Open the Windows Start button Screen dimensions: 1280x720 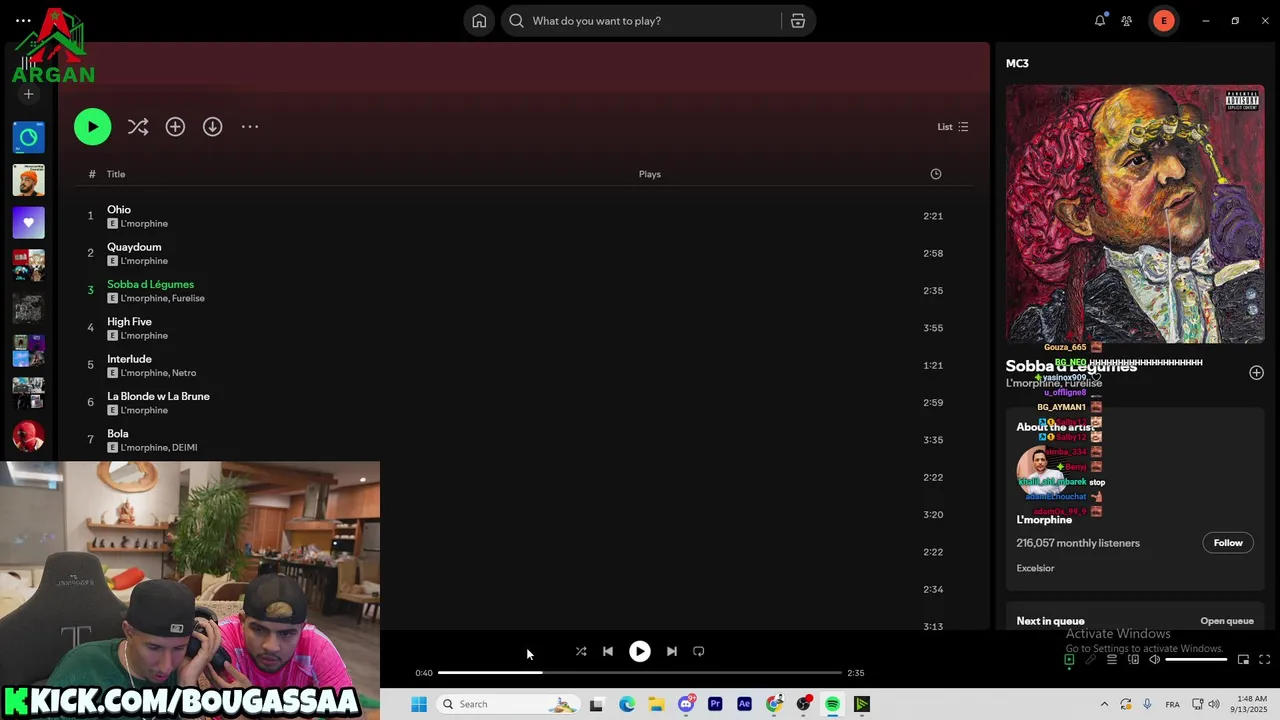coord(419,704)
